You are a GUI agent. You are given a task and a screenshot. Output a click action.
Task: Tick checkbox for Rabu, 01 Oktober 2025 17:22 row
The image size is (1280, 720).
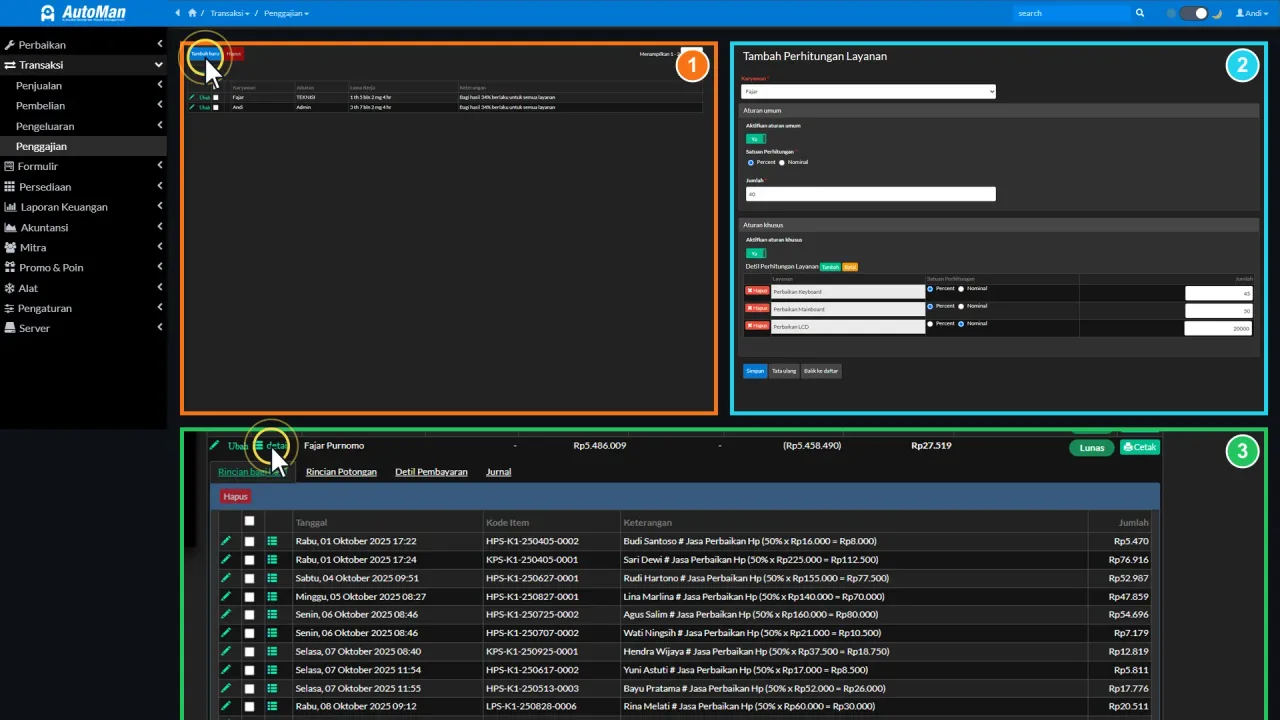249,541
